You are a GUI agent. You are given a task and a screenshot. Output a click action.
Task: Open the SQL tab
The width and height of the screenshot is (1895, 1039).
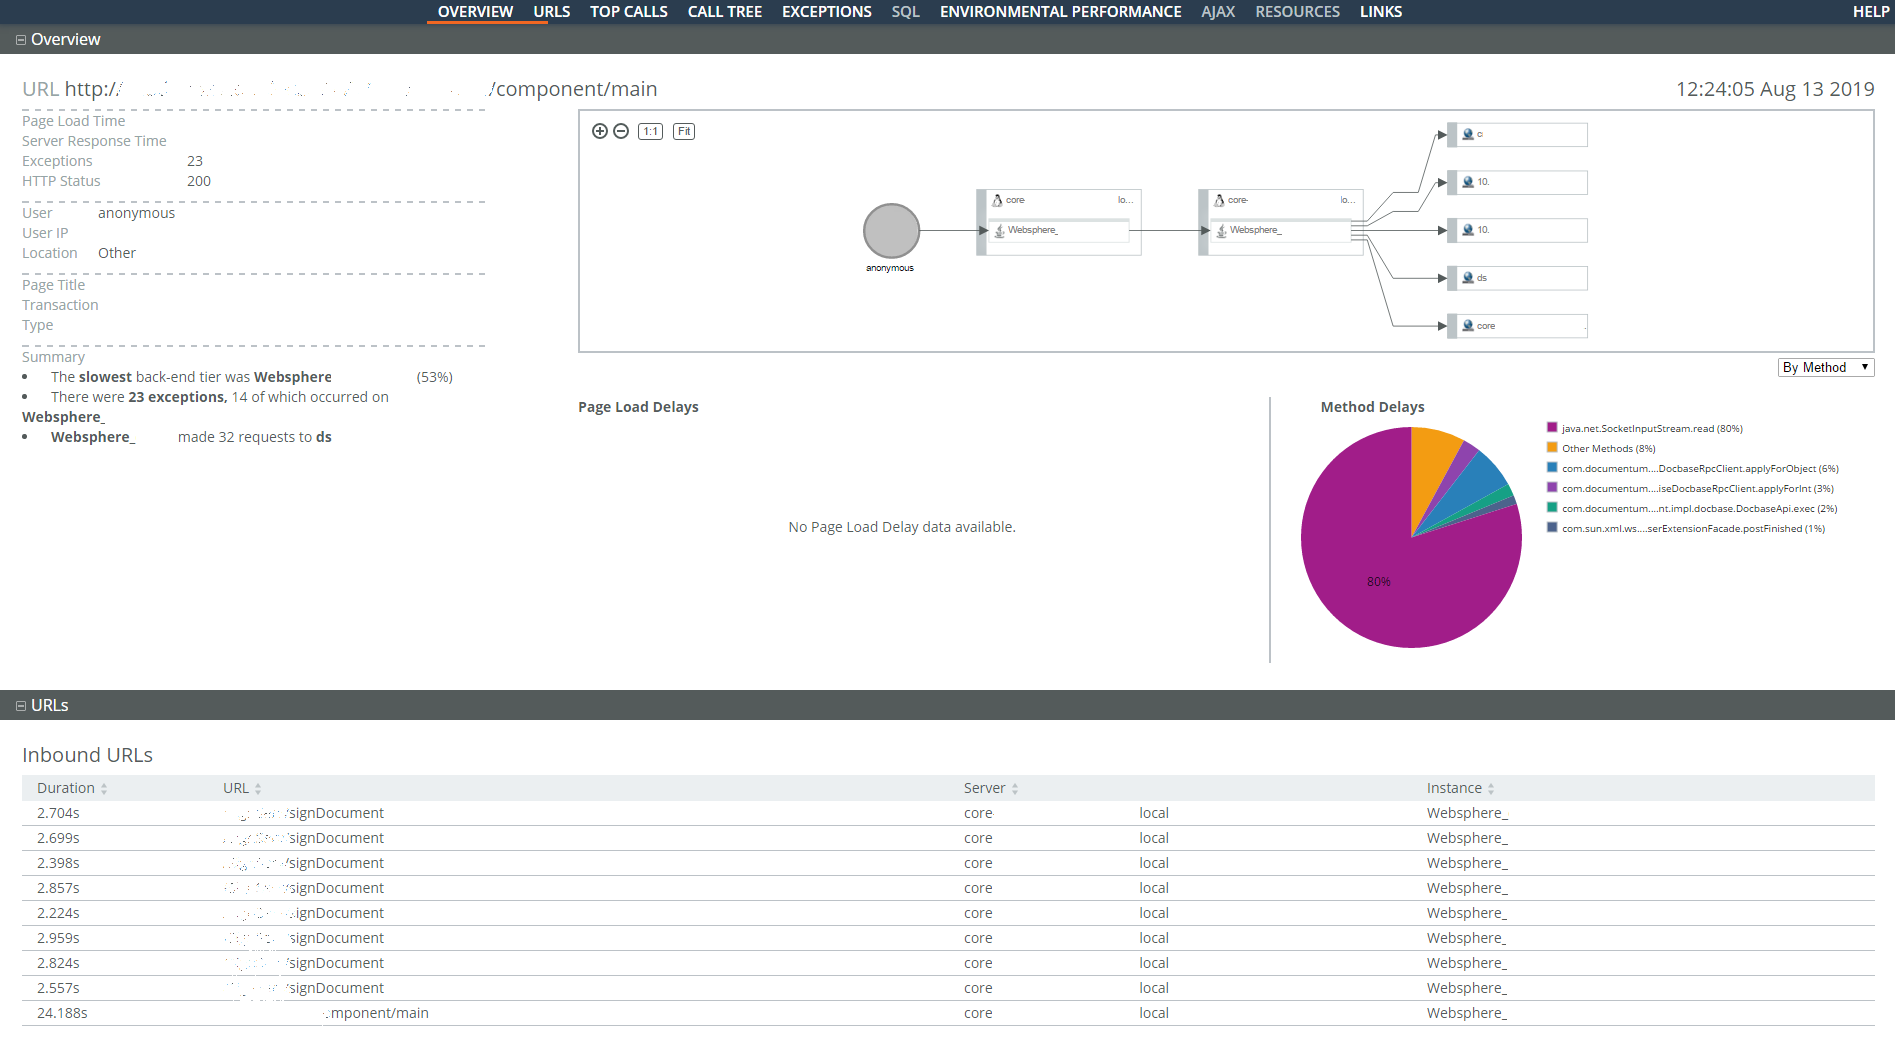(906, 12)
